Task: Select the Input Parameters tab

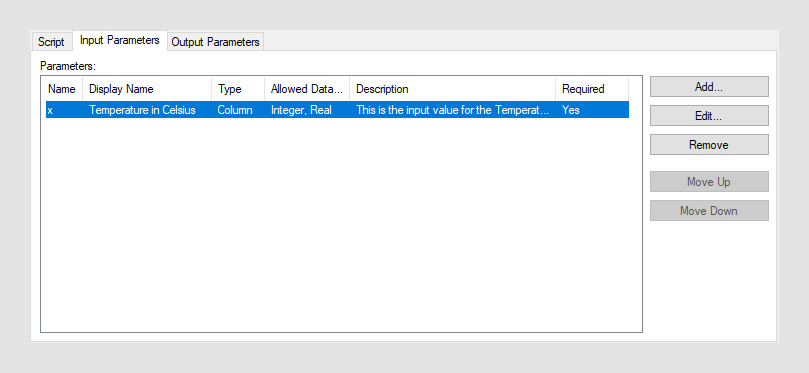Action: point(120,40)
